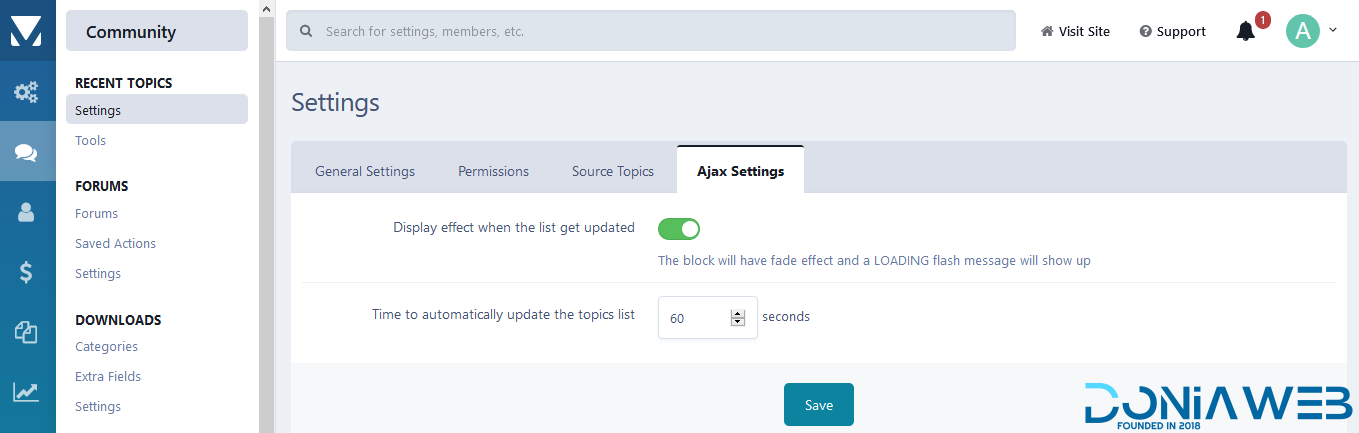Viewport: 1359px width, 433px height.
Task: Select the Community chat bubbles sidebar icon
Action: click(x=26, y=152)
